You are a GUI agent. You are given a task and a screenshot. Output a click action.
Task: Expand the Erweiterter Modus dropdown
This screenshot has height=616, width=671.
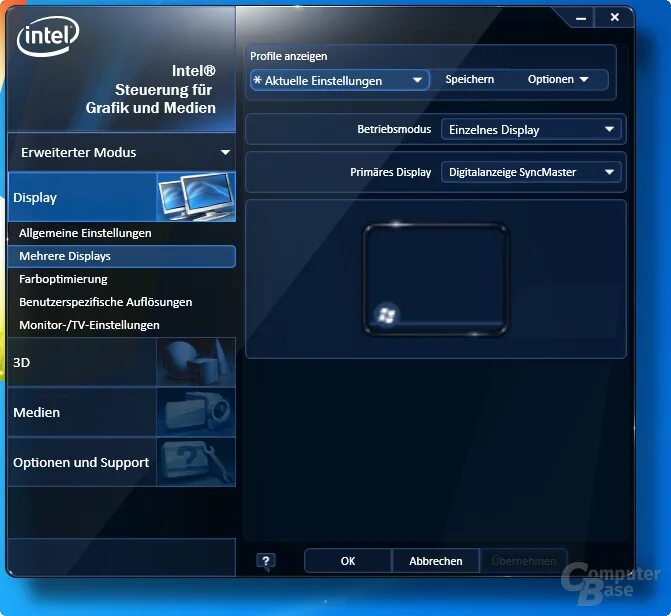point(122,152)
